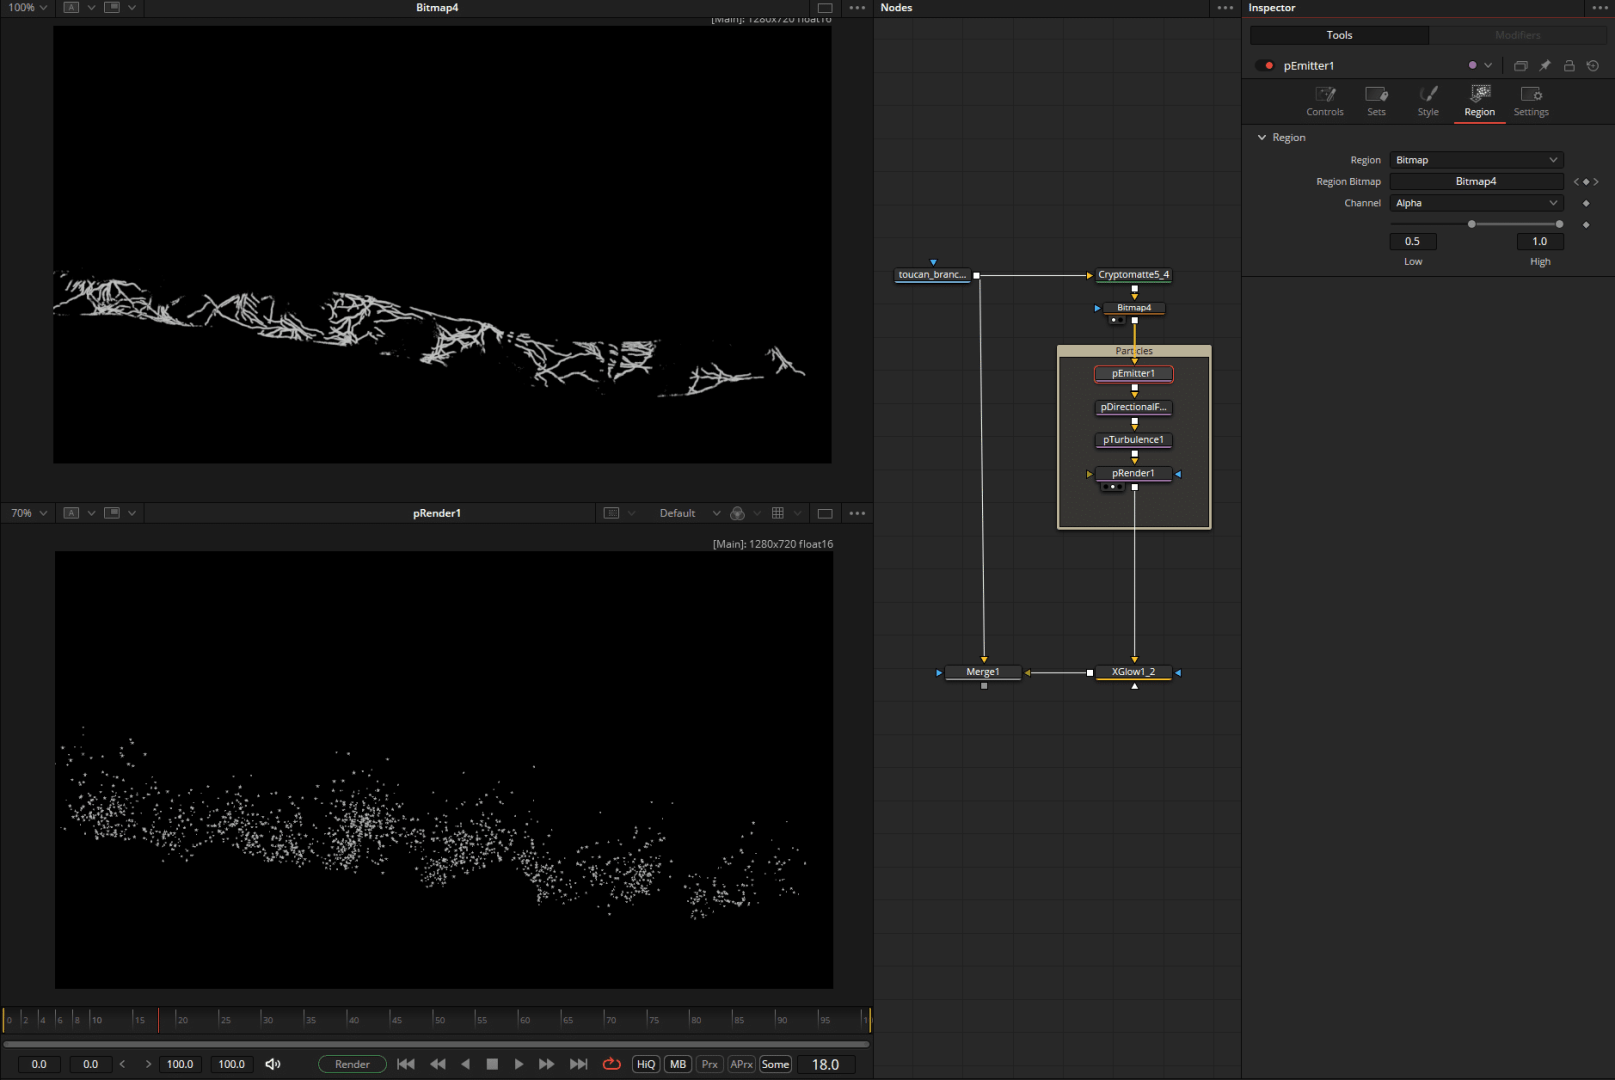Screen dimensions: 1615x1080
Task: Click the green Render button
Action: [352, 1064]
